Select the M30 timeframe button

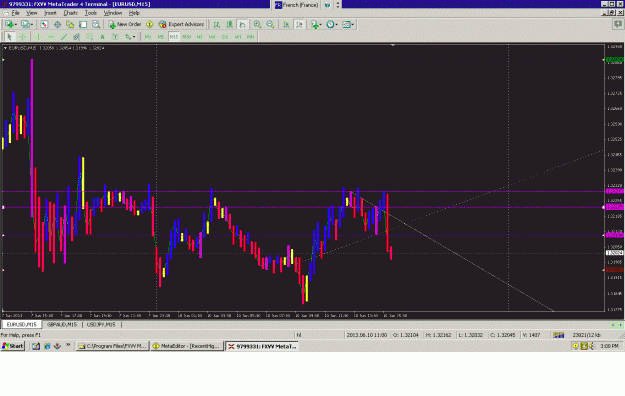[x=187, y=37]
